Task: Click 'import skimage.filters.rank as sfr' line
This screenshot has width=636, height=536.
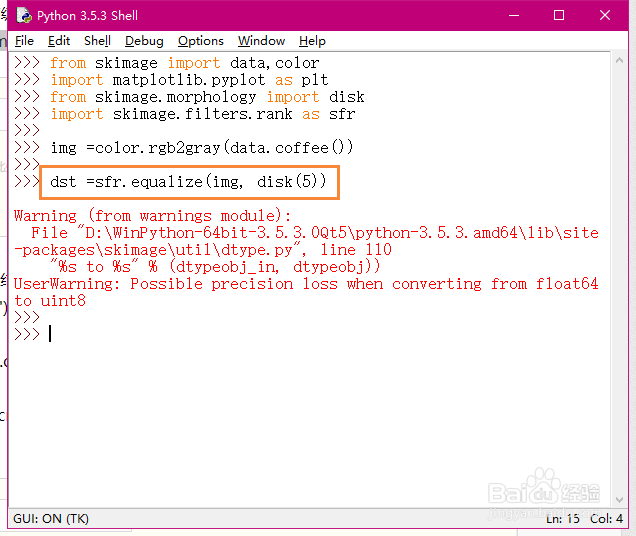Action: point(202,114)
